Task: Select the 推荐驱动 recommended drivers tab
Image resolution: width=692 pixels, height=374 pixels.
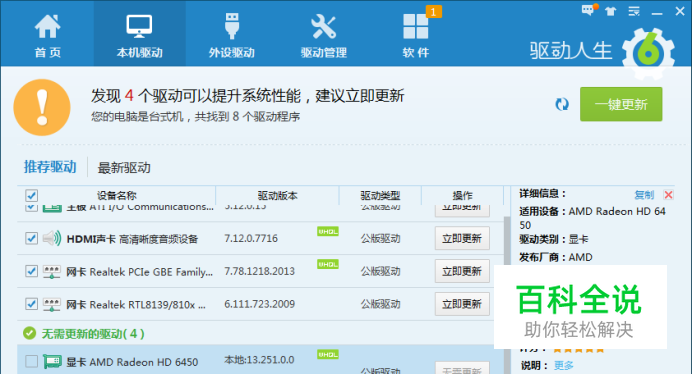Action: click(50, 167)
